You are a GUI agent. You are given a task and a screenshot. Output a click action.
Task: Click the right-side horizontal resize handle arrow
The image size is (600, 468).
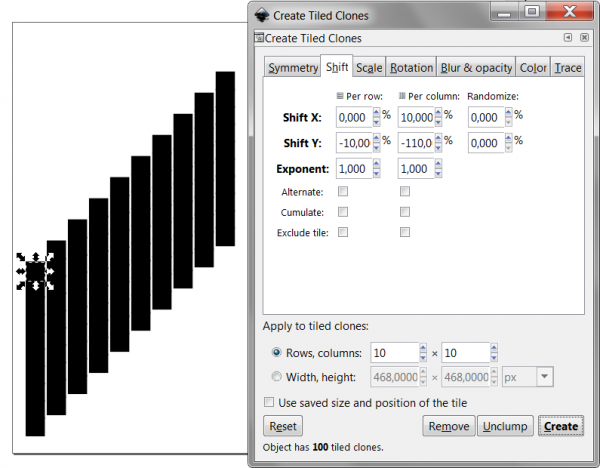pyautogui.click(x=50, y=271)
